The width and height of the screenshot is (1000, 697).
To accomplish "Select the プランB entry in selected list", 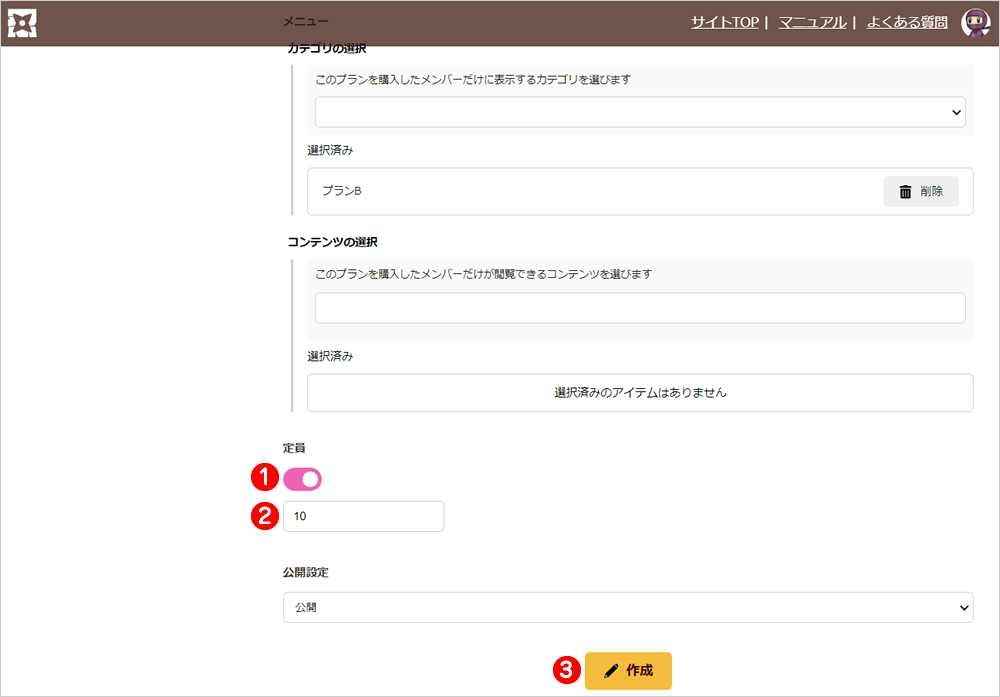I will (x=342, y=191).
